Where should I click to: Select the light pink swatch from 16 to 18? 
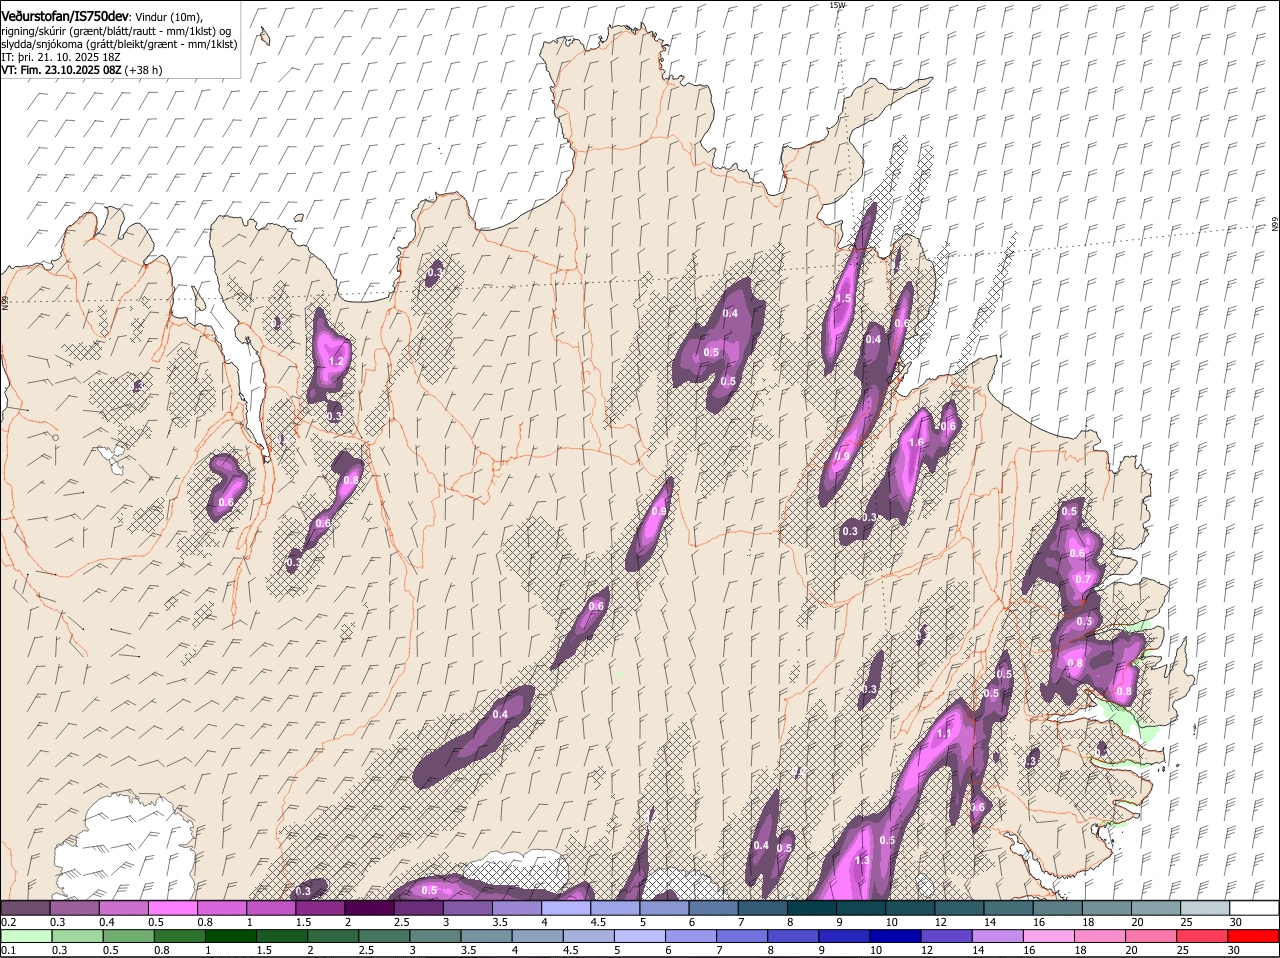1049,936
